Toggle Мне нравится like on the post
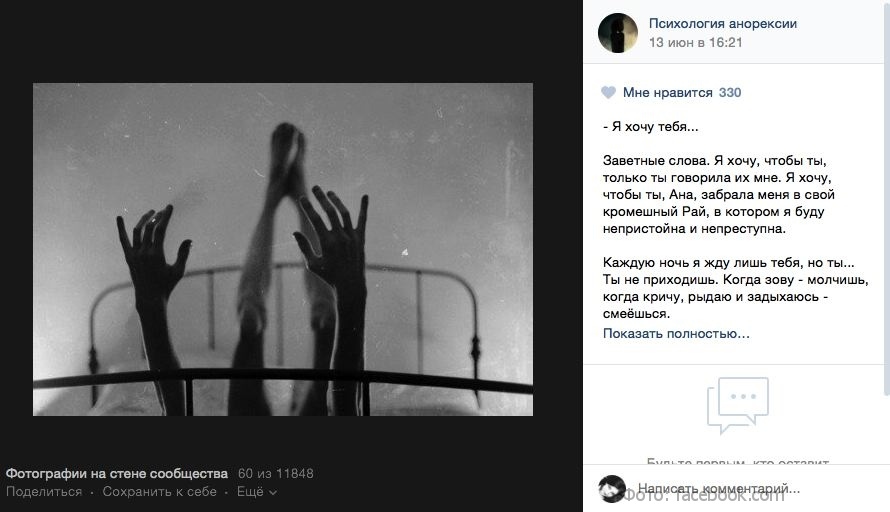 (668, 93)
